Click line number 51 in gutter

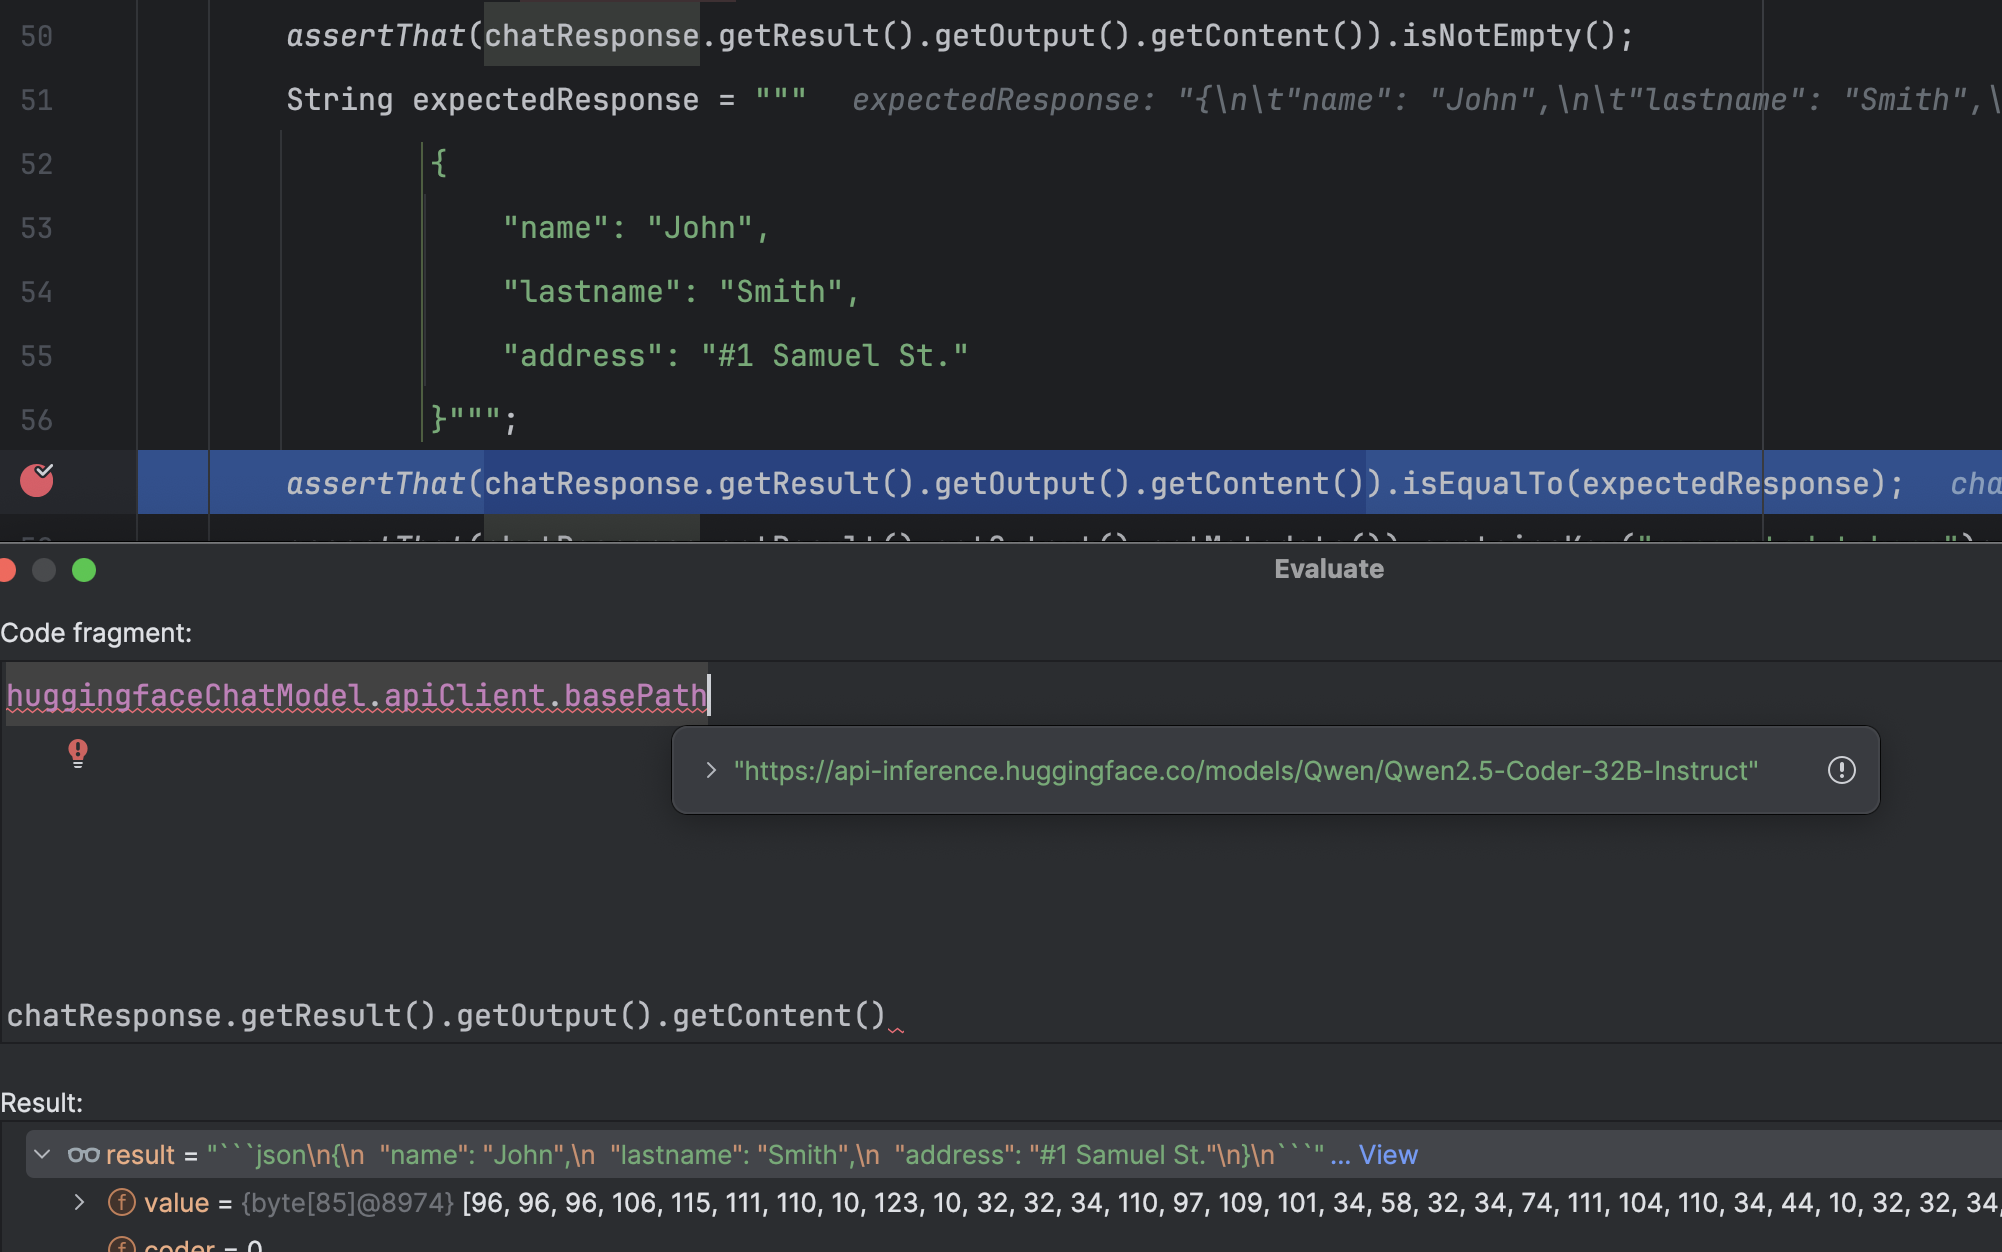click(x=37, y=100)
